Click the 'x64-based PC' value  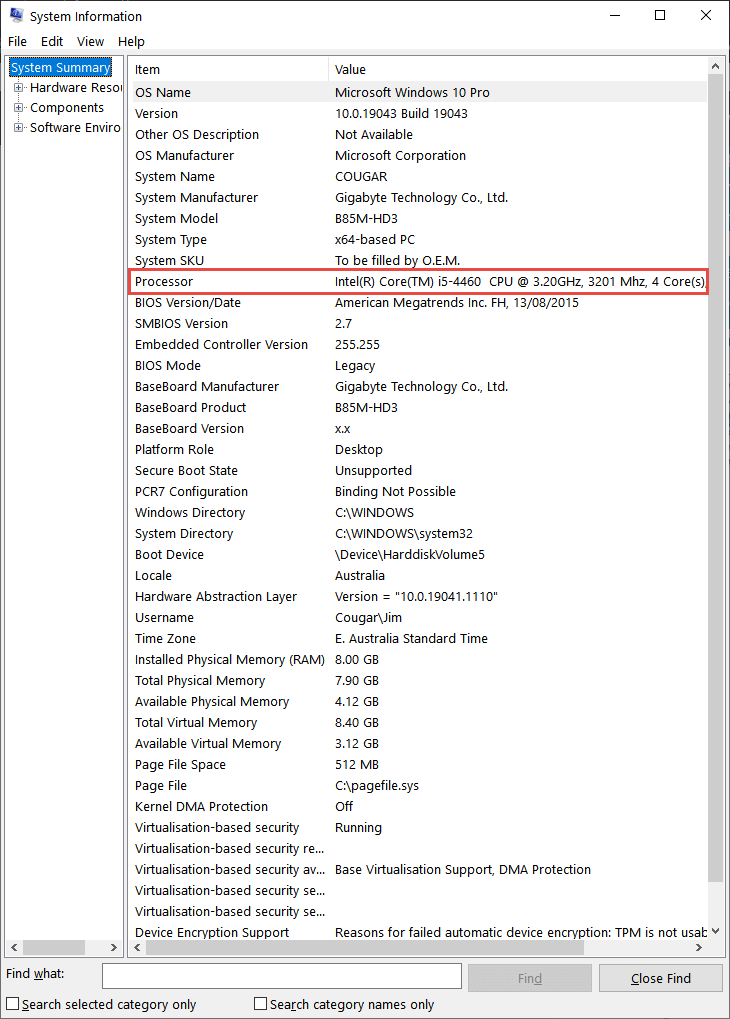[x=374, y=240]
